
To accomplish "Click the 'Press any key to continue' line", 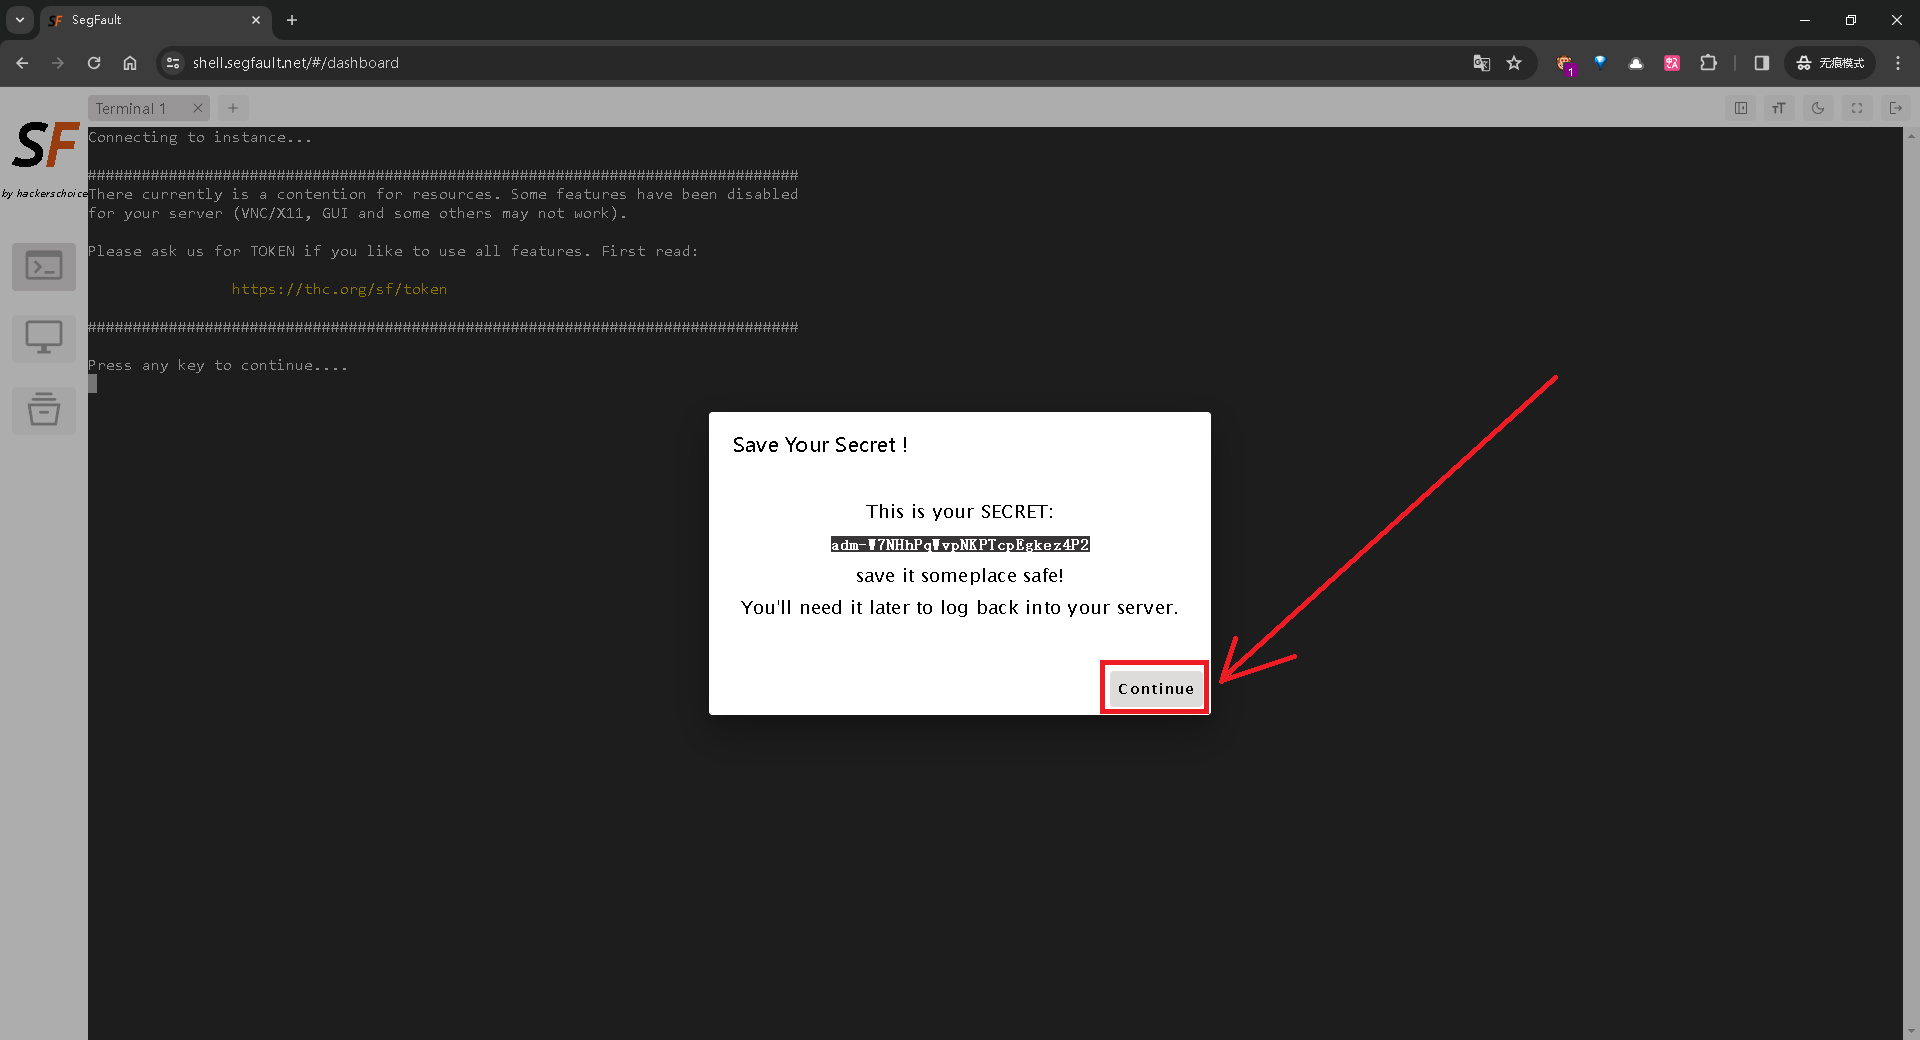I will pyautogui.click(x=218, y=365).
